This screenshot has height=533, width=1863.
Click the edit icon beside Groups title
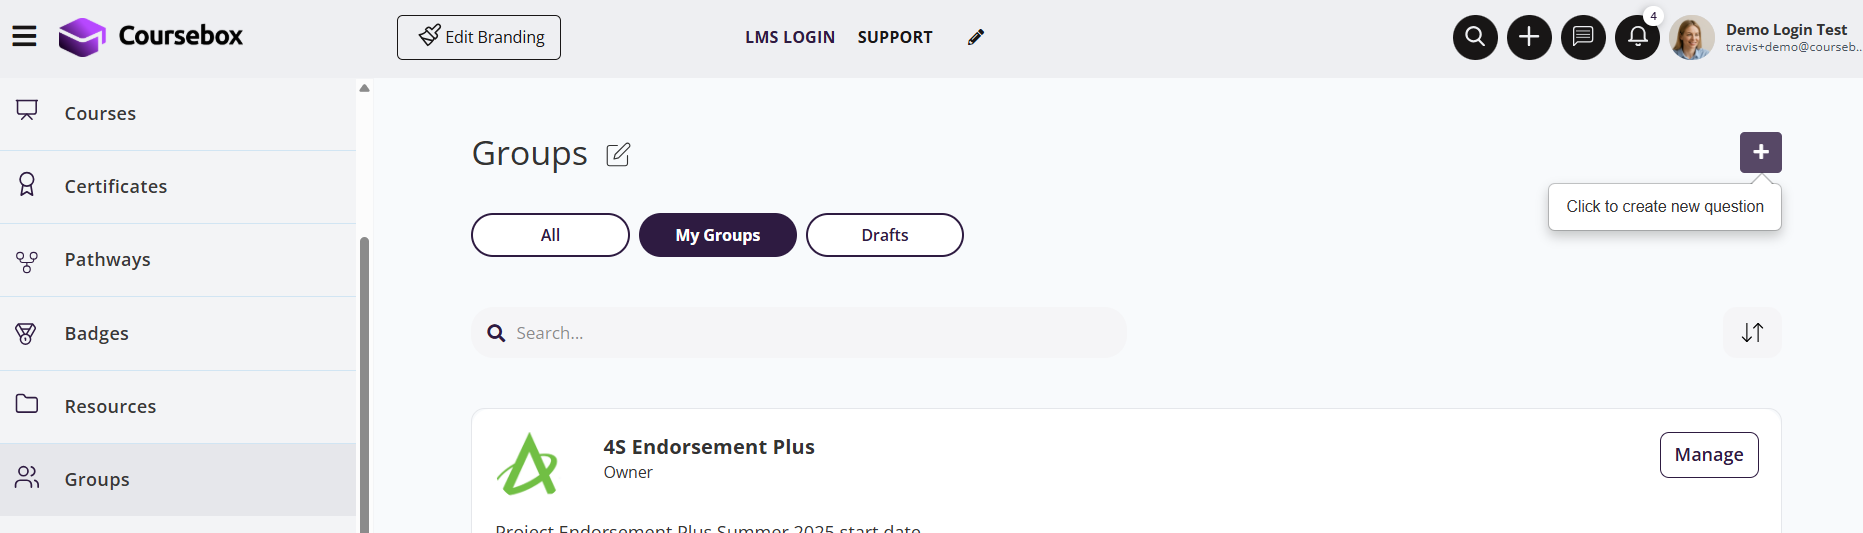618,154
